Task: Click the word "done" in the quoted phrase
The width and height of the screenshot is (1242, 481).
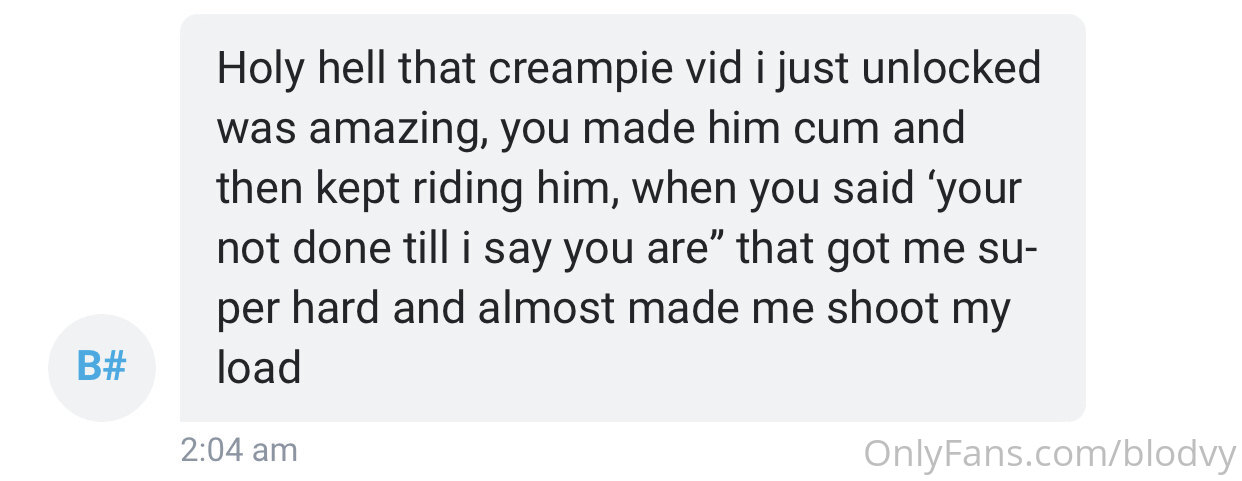Action: point(332,248)
